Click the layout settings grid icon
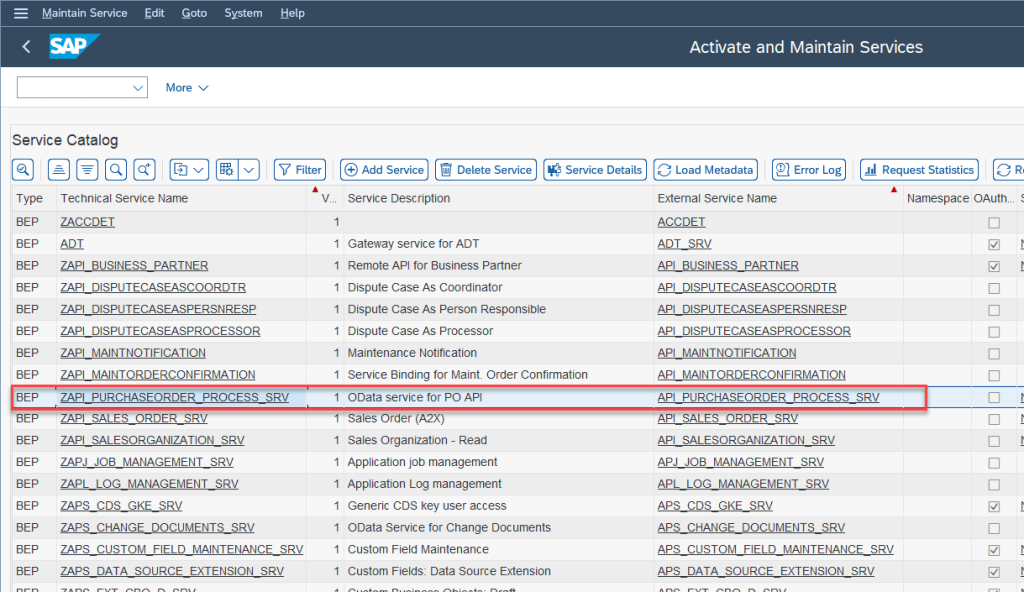 (x=226, y=170)
